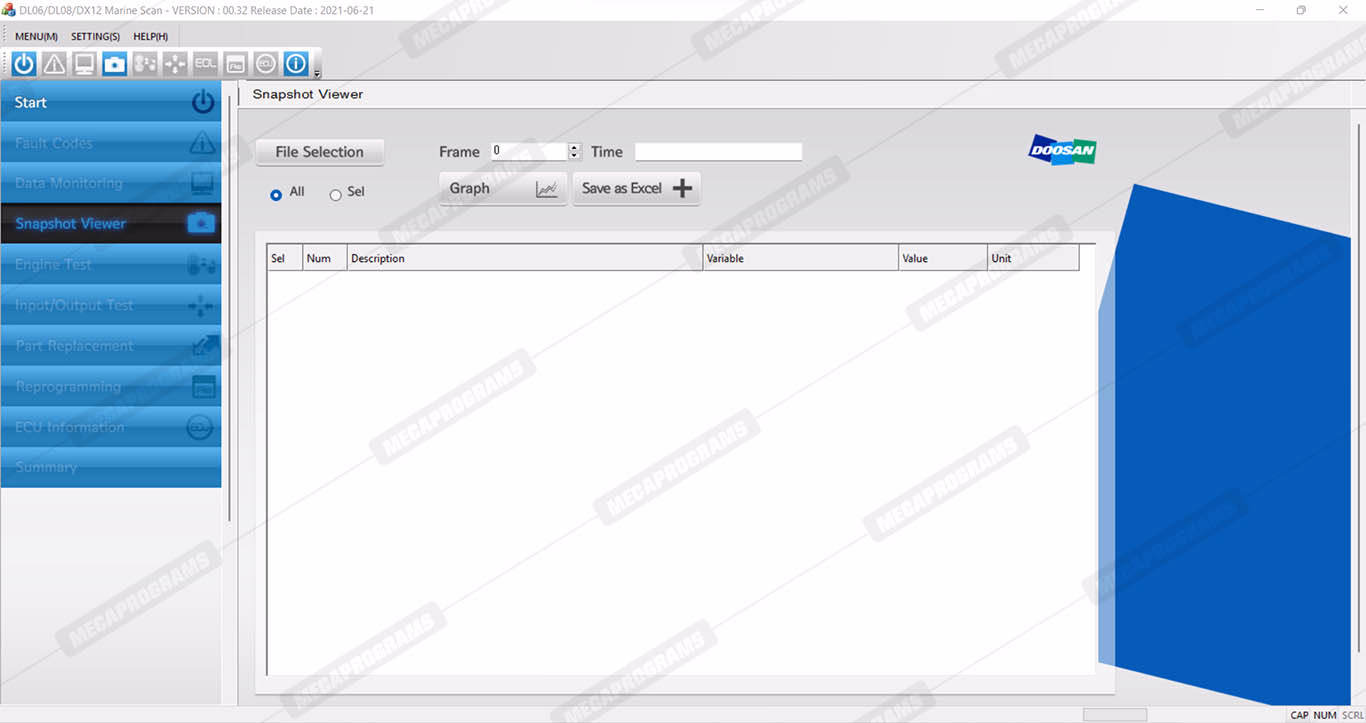
Task: Open the SETTING(S) menu
Action: click(x=95, y=37)
